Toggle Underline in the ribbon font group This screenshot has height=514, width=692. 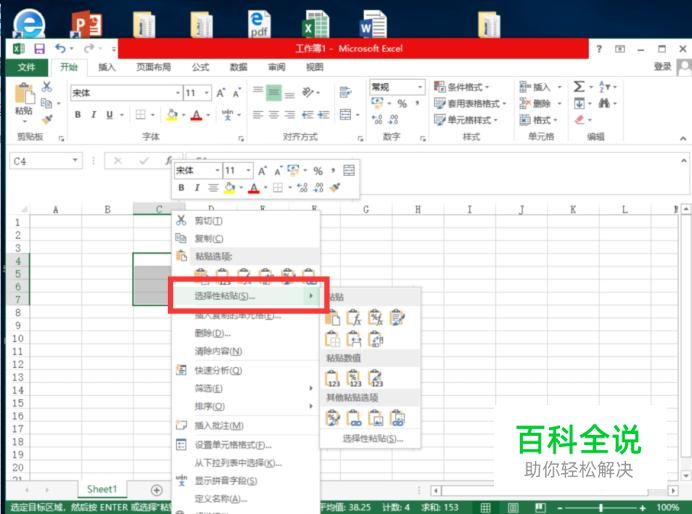point(109,115)
